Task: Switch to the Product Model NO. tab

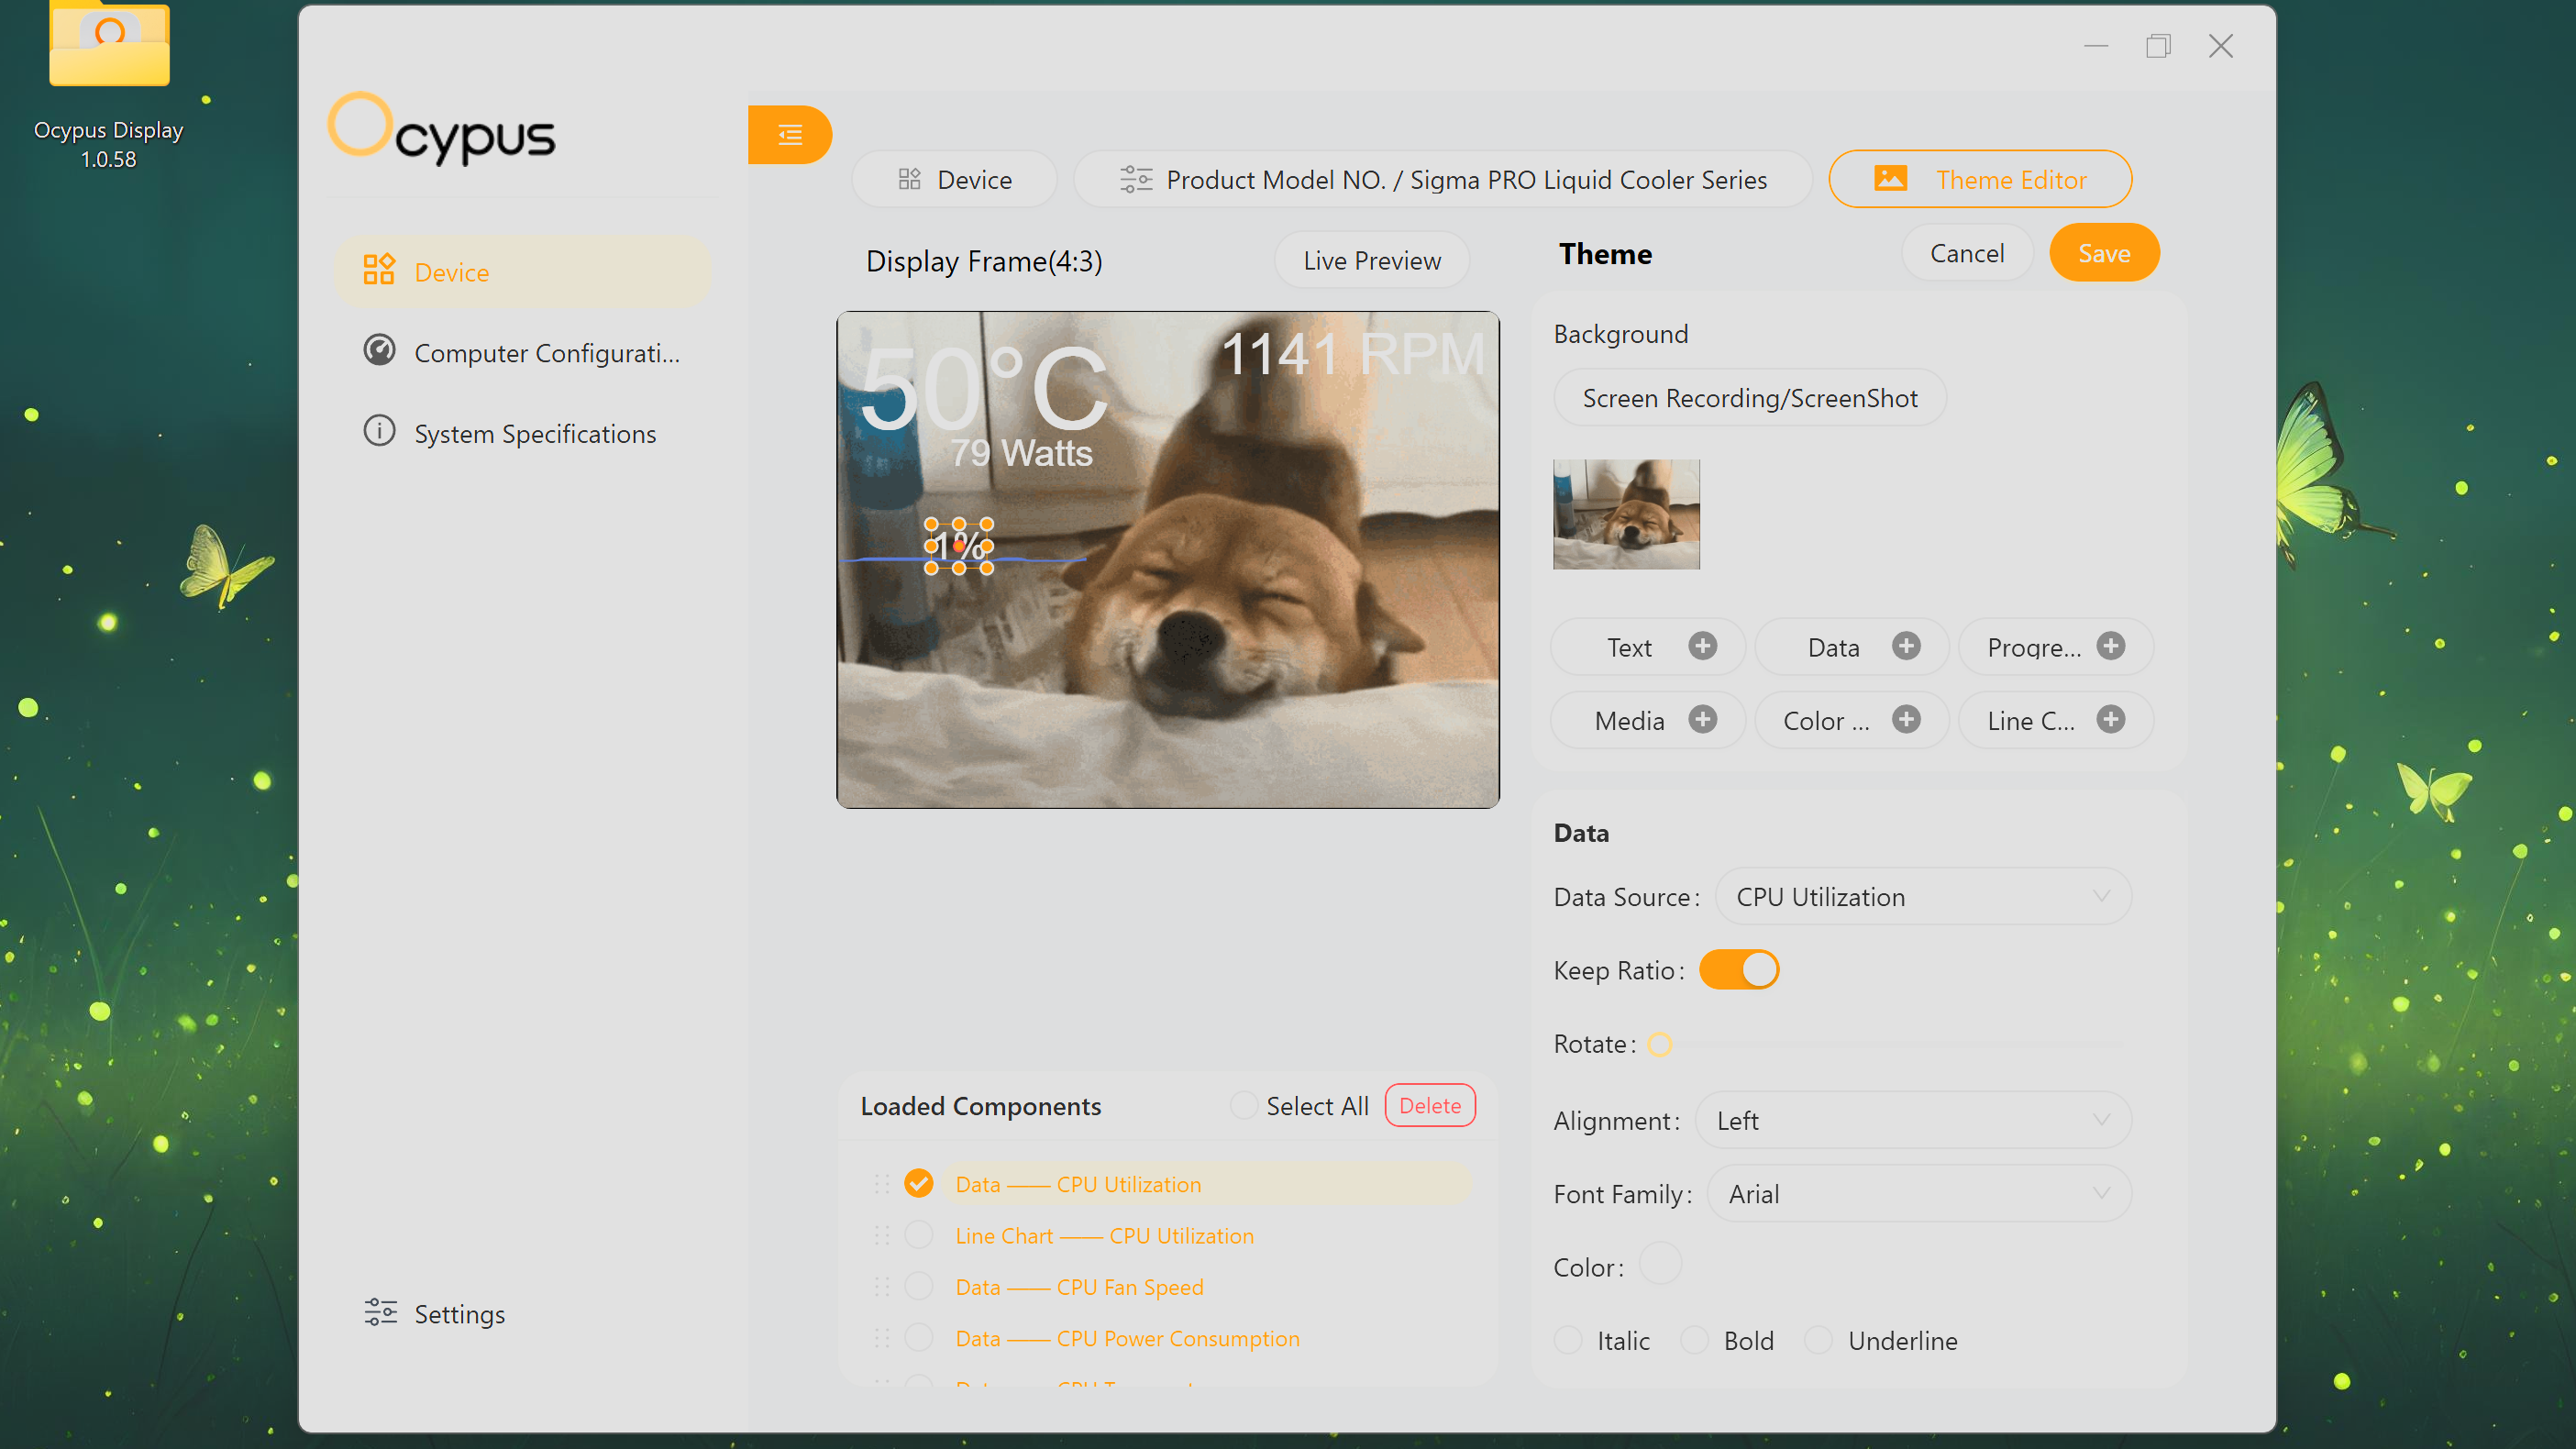Action: click(1443, 179)
